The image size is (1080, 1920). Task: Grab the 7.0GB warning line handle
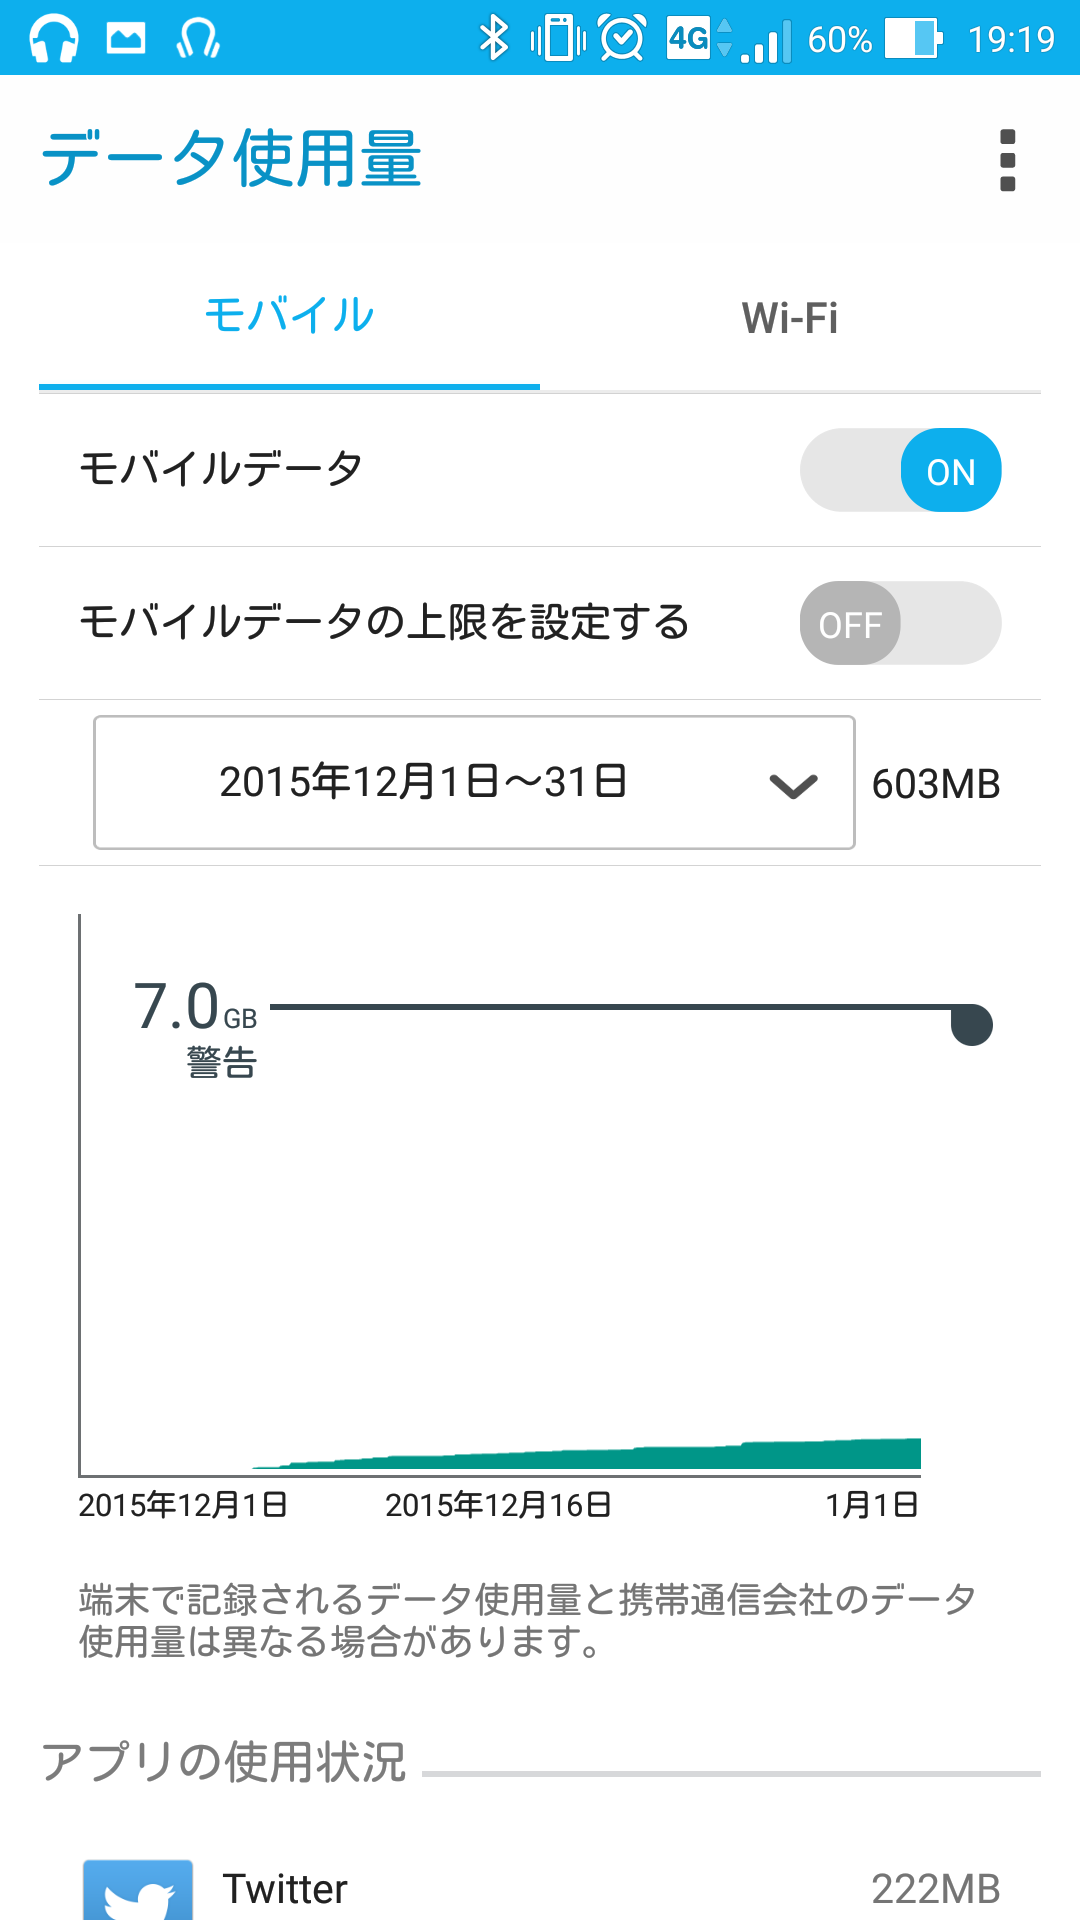tap(971, 1024)
